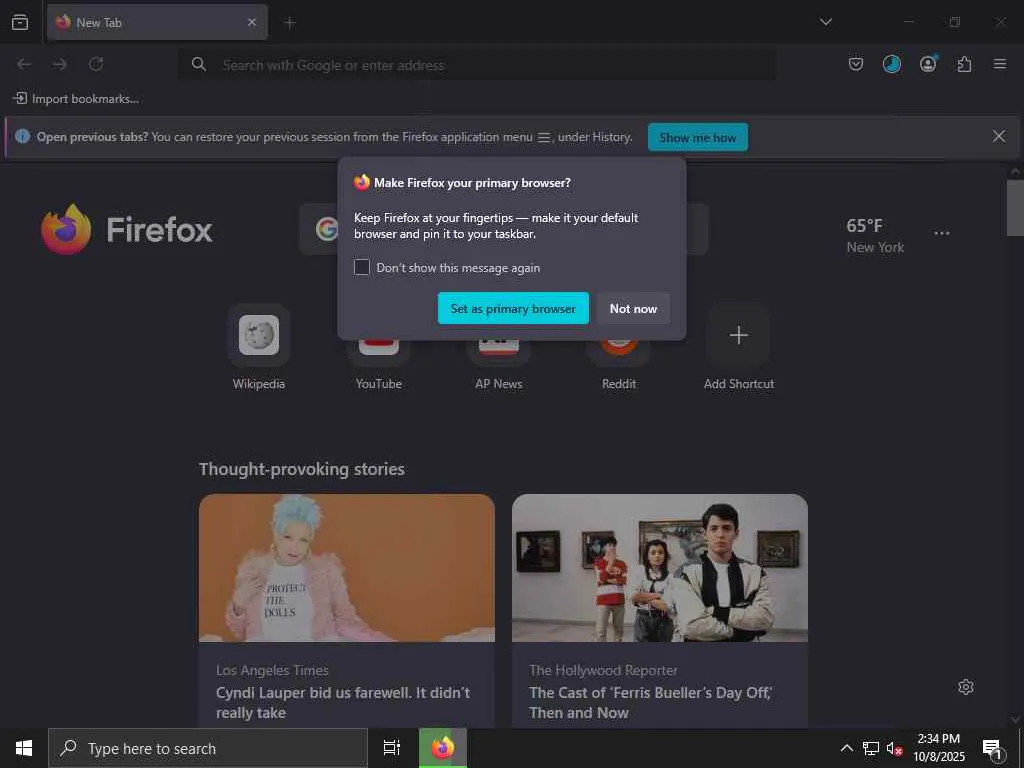Open the Cyndi Lauper story thumbnail
The width and height of the screenshot is (1024, 768).
(x=347, y=568)
